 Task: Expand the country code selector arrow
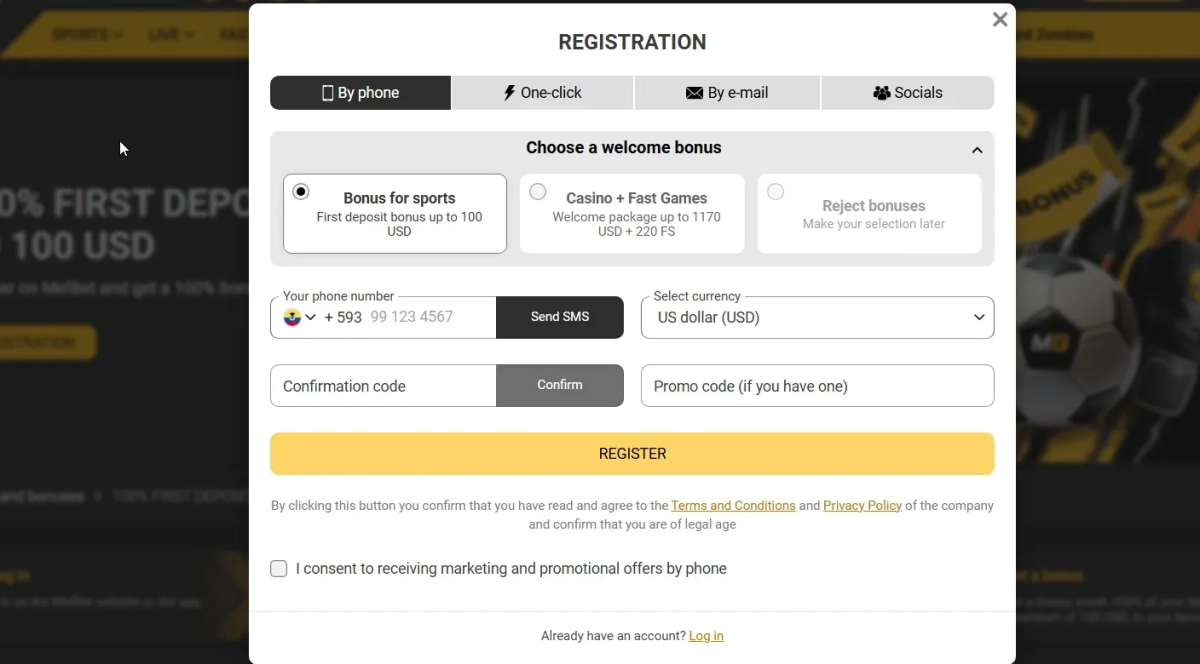311,317
